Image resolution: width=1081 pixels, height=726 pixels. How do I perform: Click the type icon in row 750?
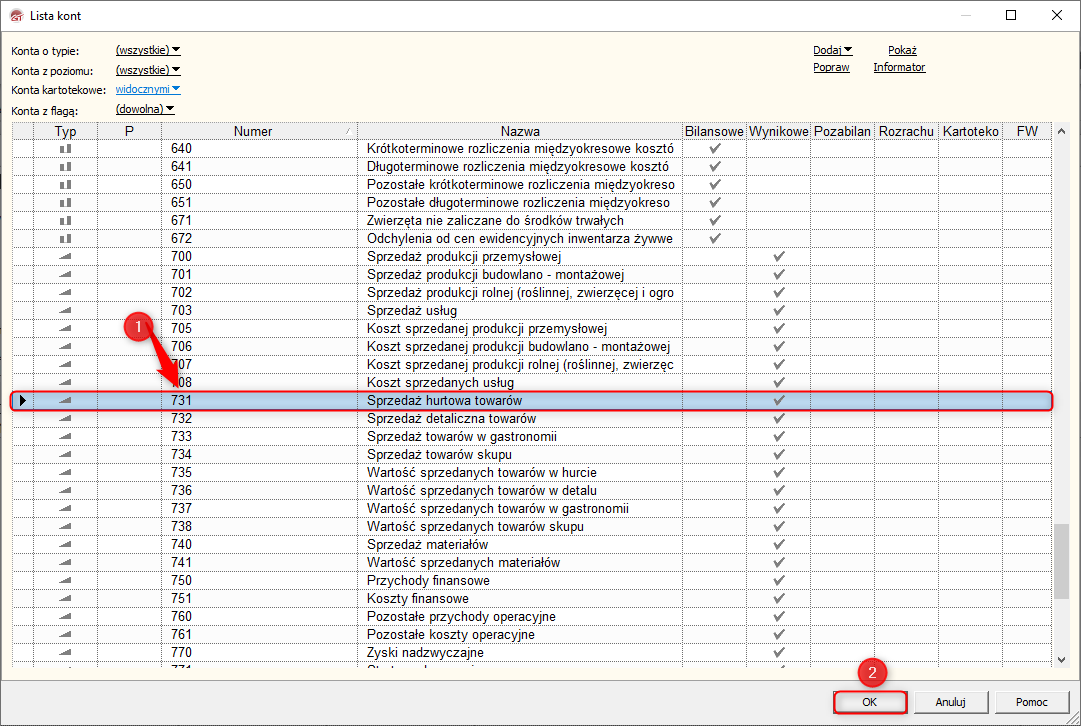click(x=66, y=581)
